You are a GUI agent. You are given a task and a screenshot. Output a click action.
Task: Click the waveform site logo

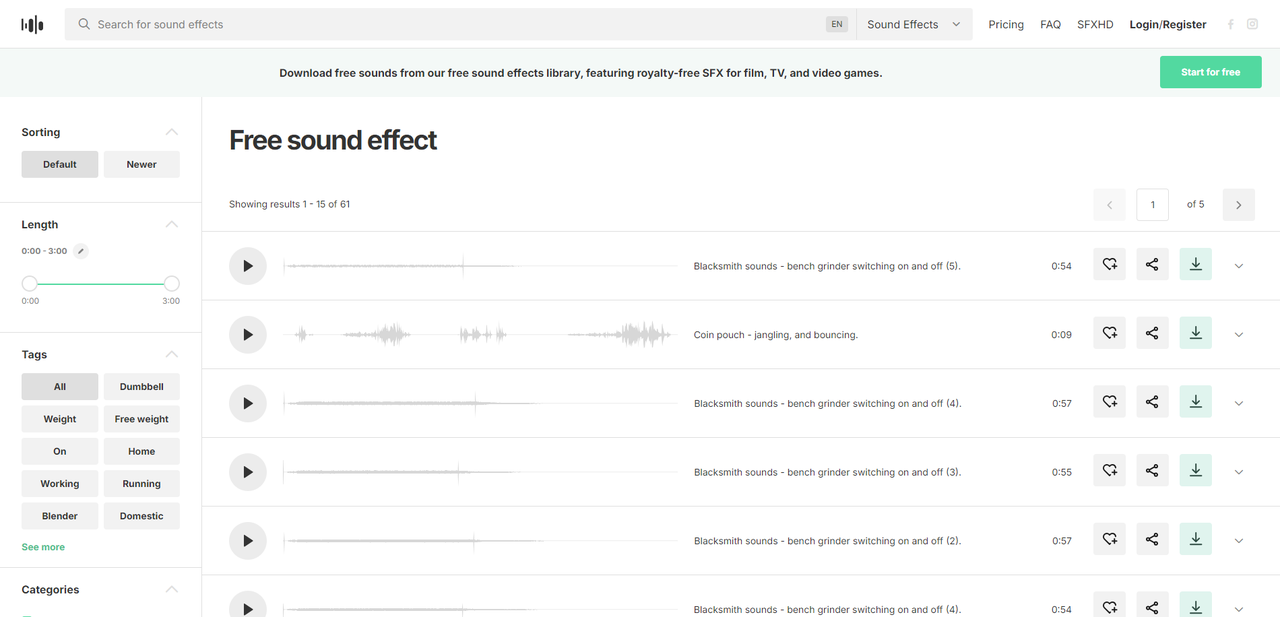[x=33, y=25]
